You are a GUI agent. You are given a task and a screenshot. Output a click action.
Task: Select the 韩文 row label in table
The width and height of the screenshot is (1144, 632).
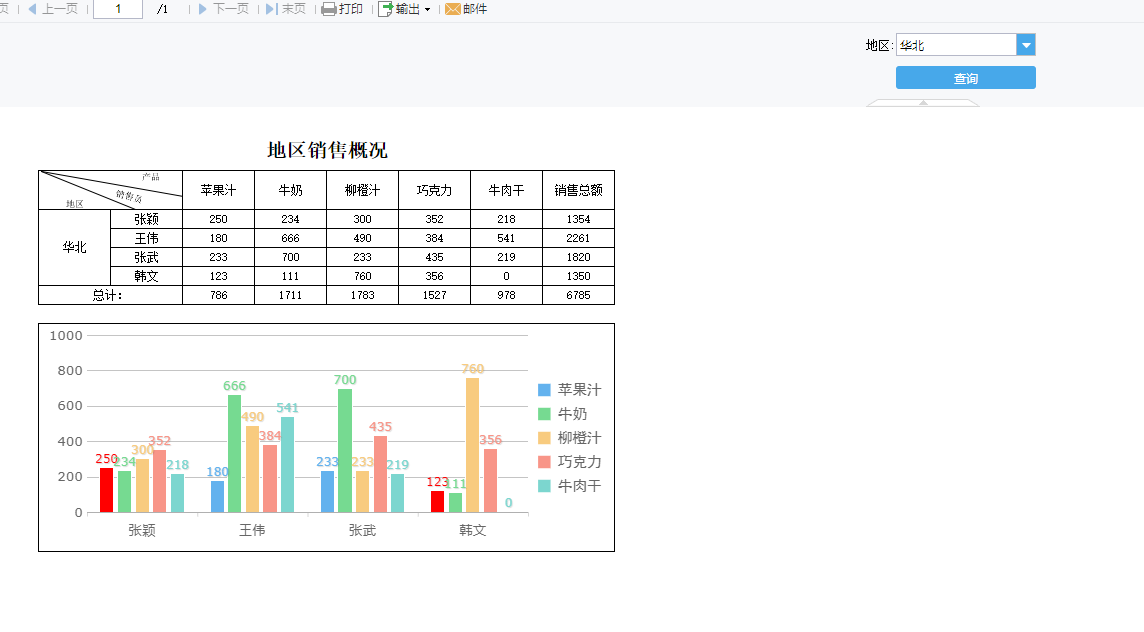[146, 276]
